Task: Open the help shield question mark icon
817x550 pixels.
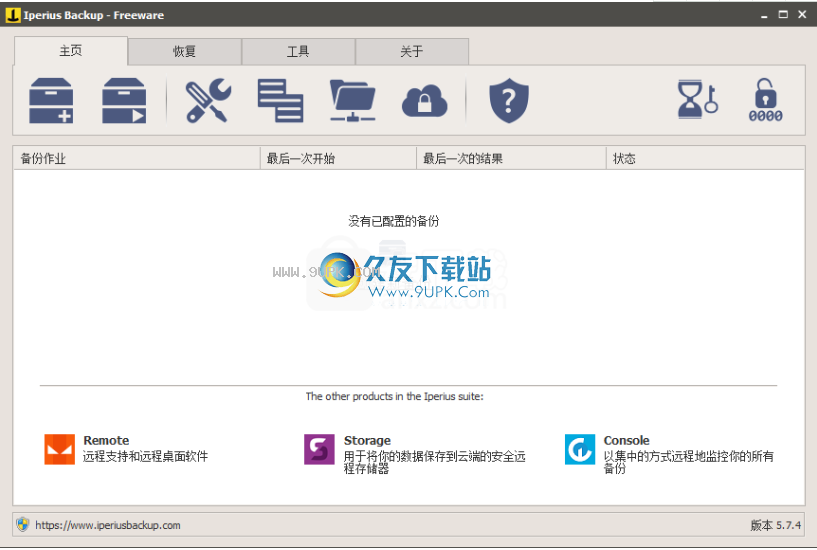Action: 509,101
